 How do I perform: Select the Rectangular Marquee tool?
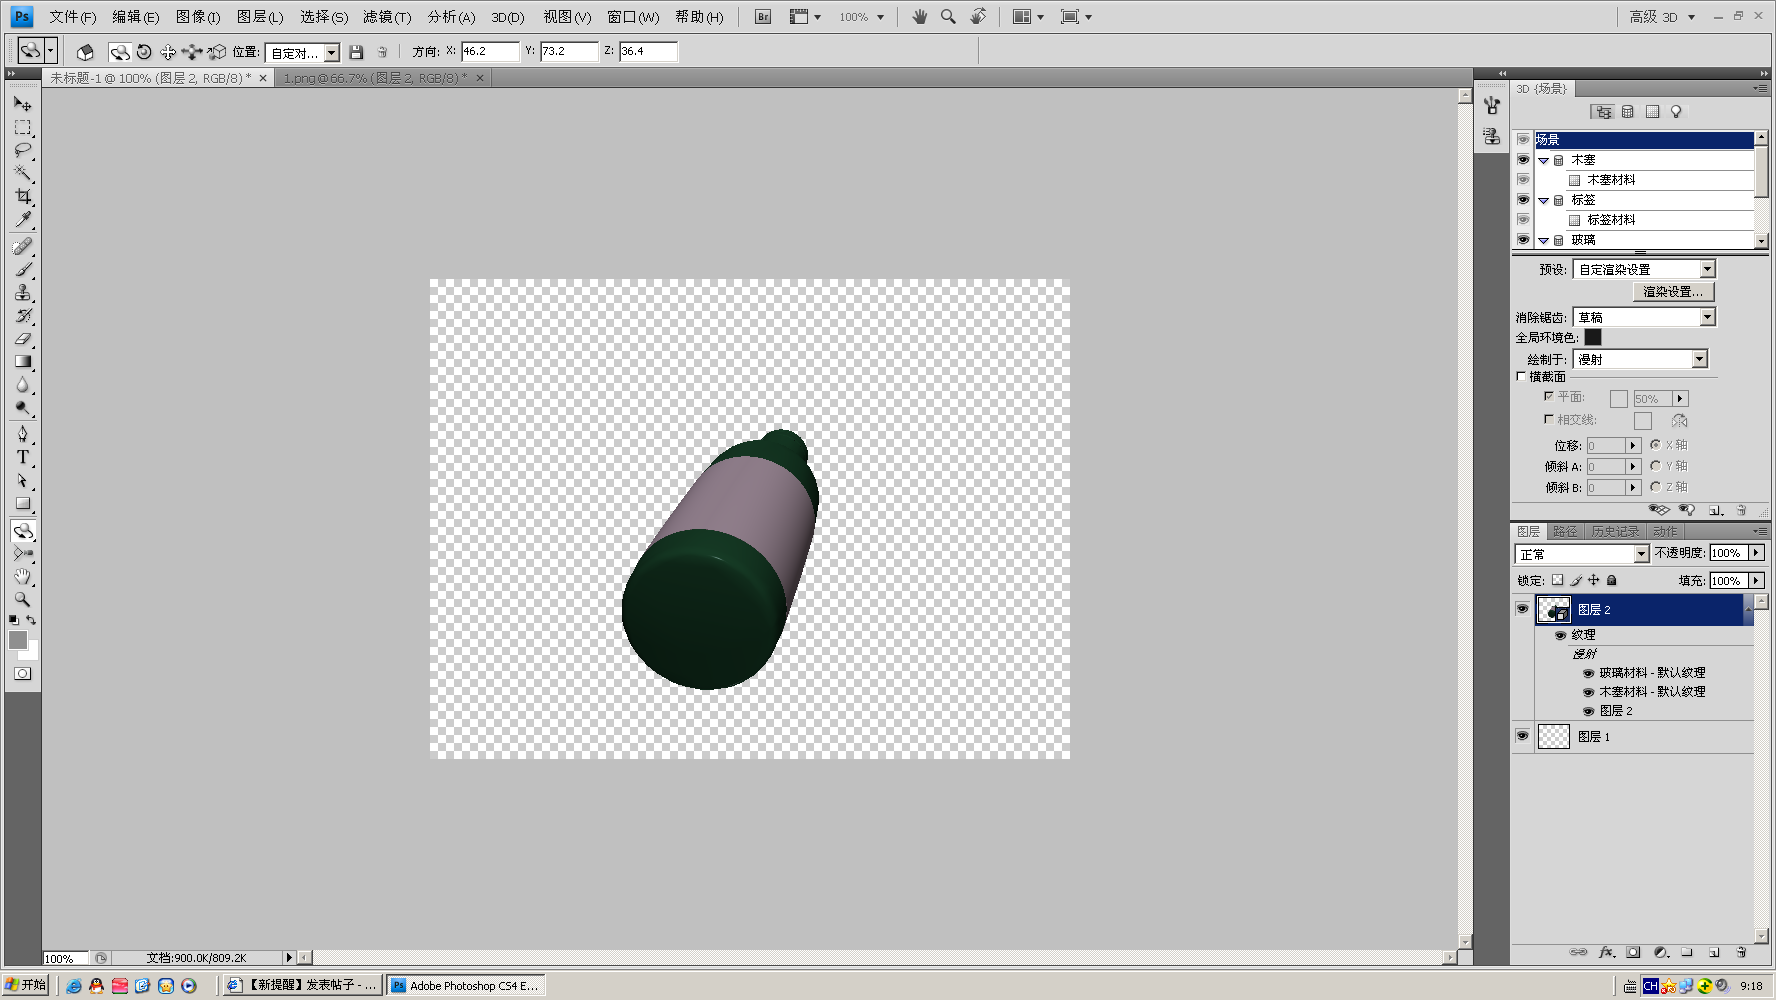click(22, 127)
